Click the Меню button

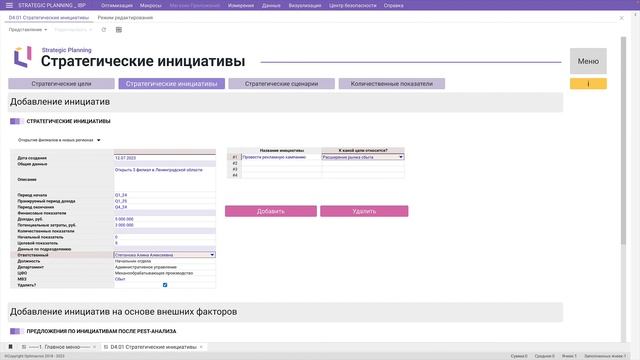[588, 61]
